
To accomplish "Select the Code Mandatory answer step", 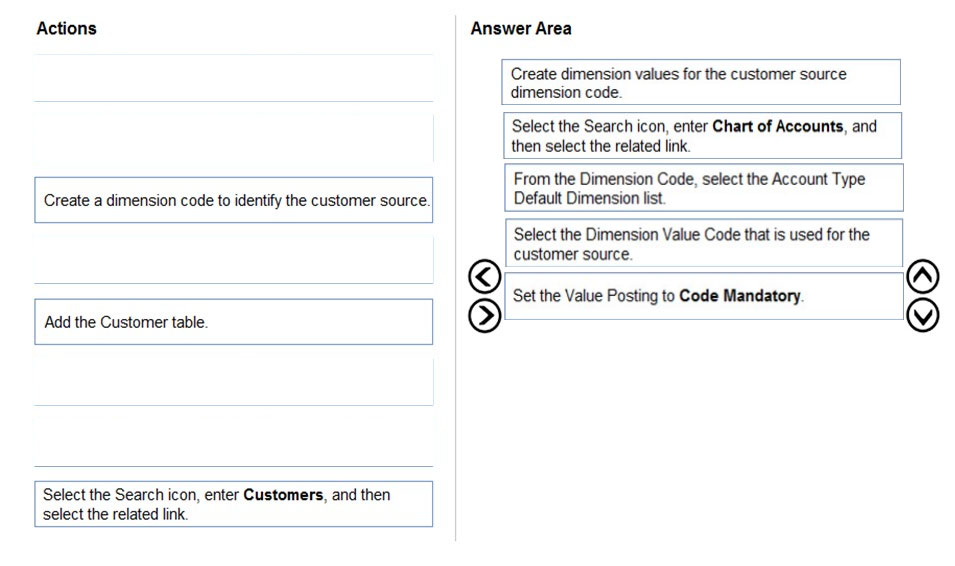I will click(703, 296).
